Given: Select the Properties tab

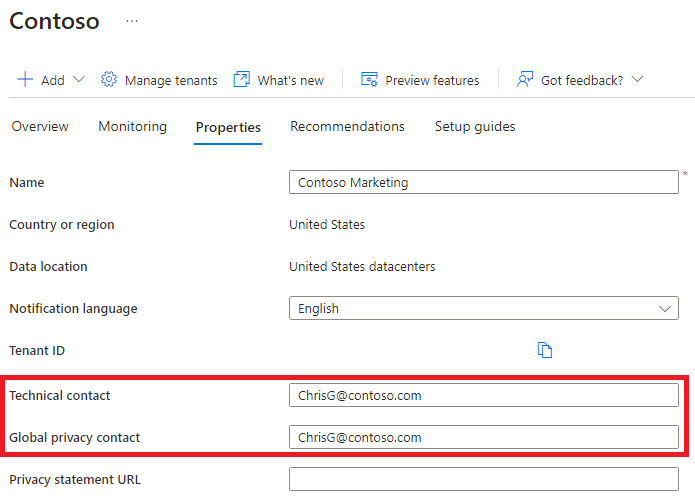Looking at the screenshot, I should tap(228, 128).
